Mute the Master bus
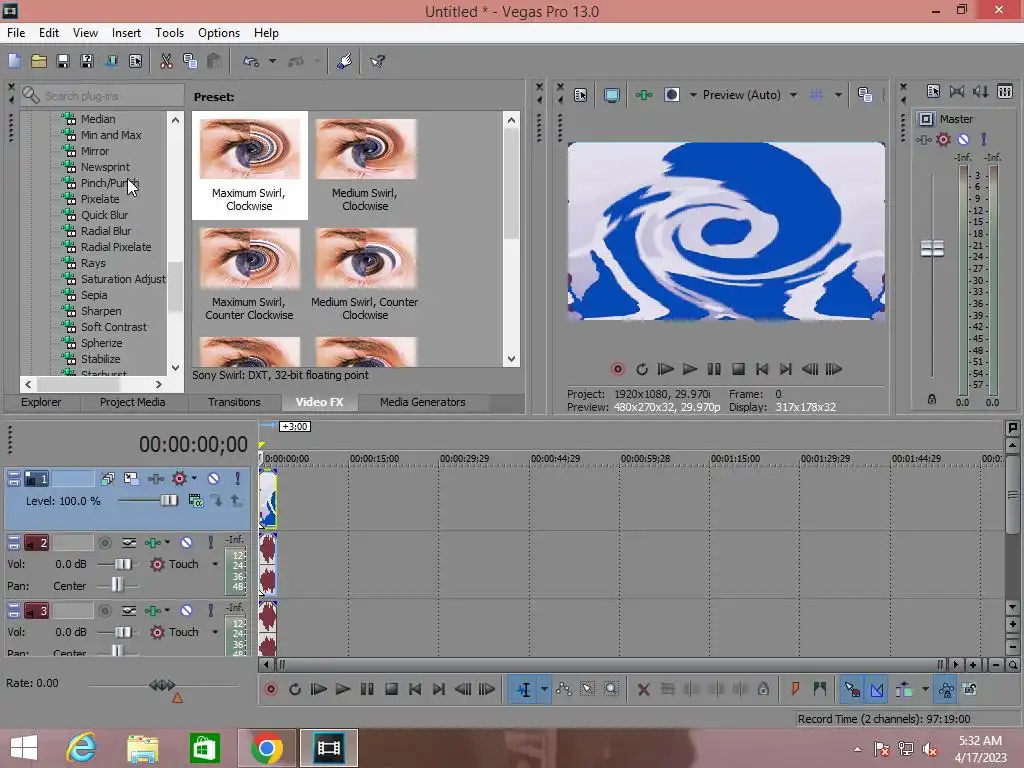Screen dimensions: 1024x768 963,139
